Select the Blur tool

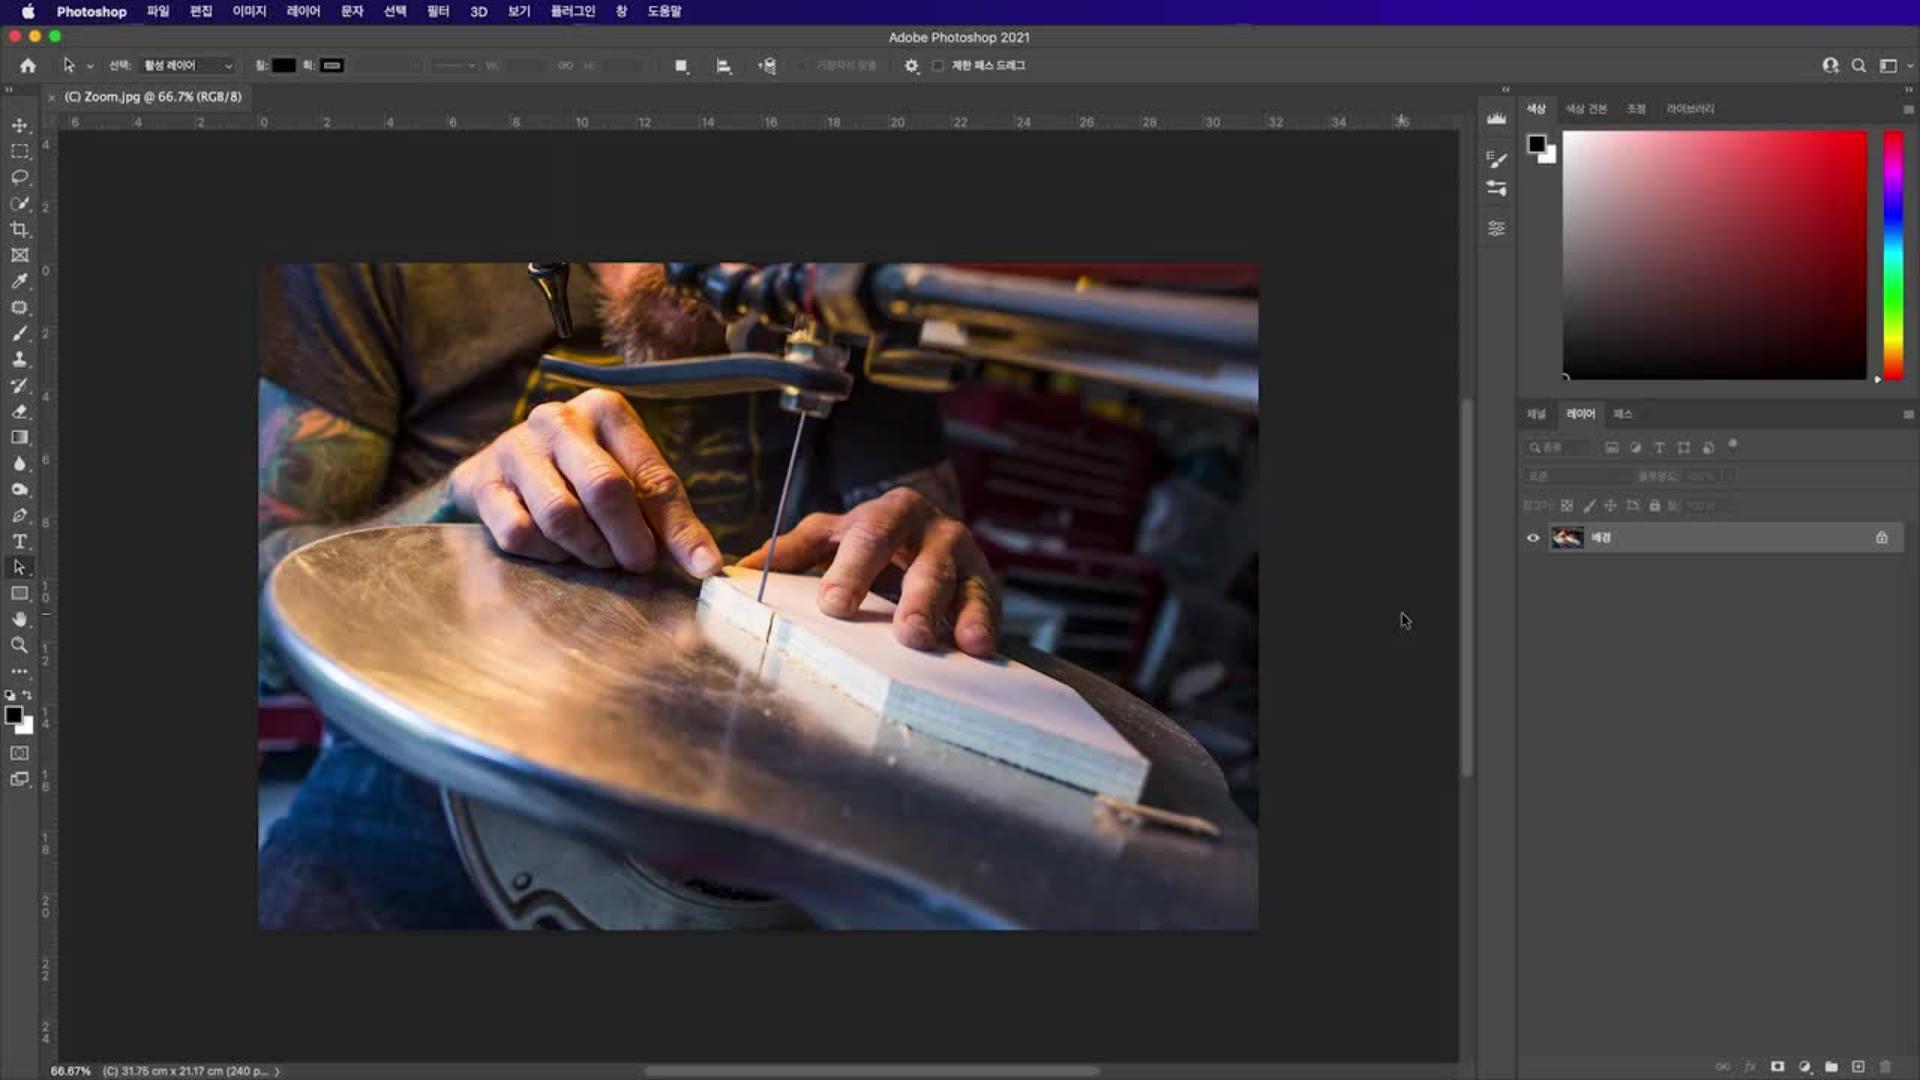19,463
